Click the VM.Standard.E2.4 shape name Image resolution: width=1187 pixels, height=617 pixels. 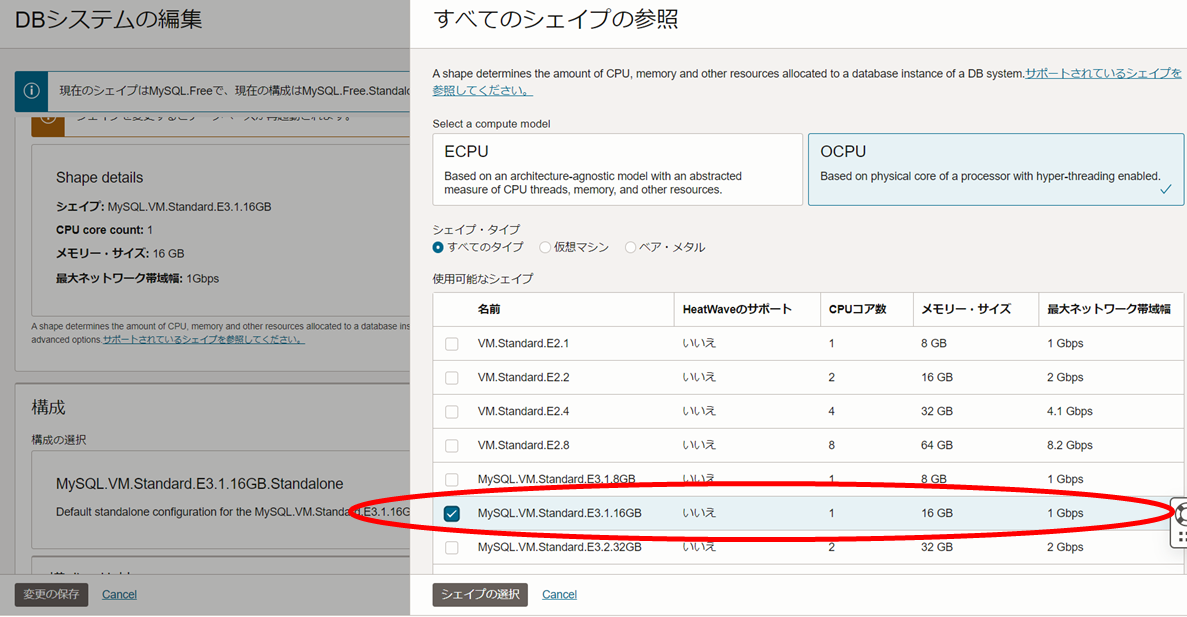pos(523,412)
